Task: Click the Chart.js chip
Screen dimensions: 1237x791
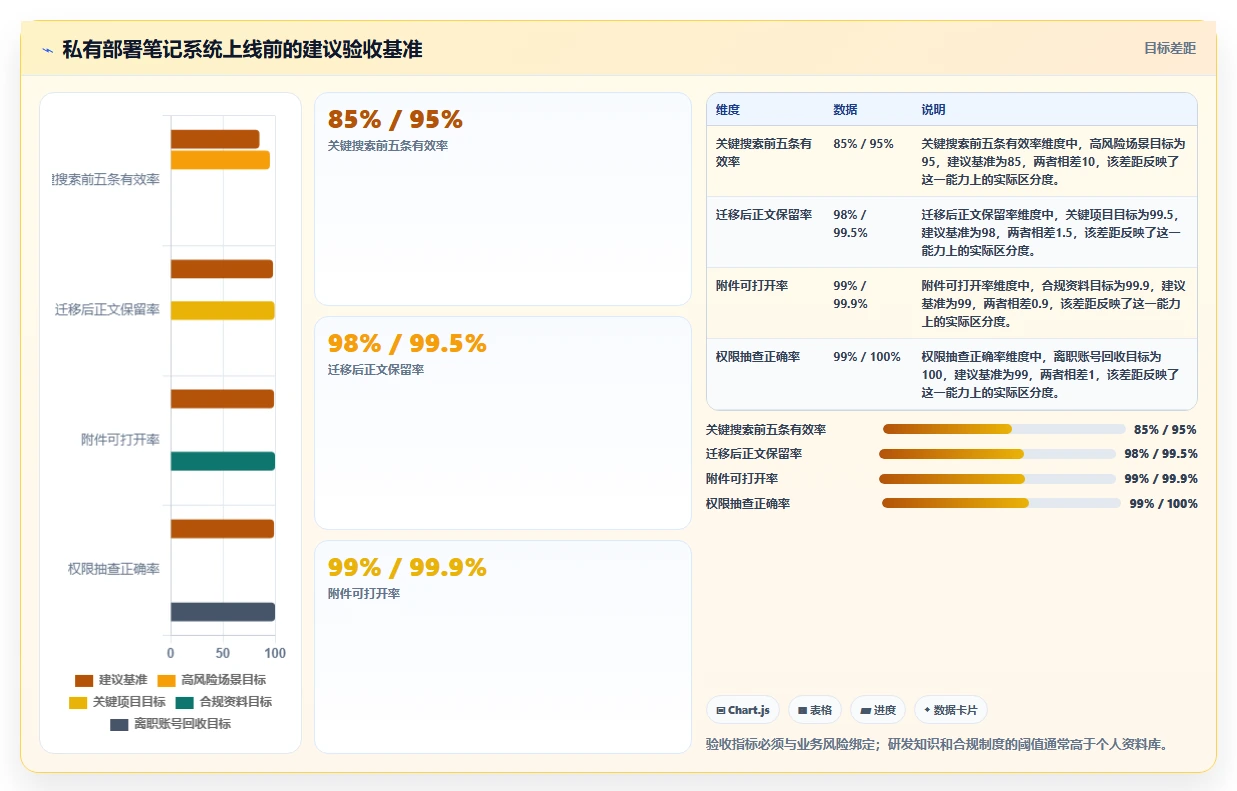Action: 743,710
